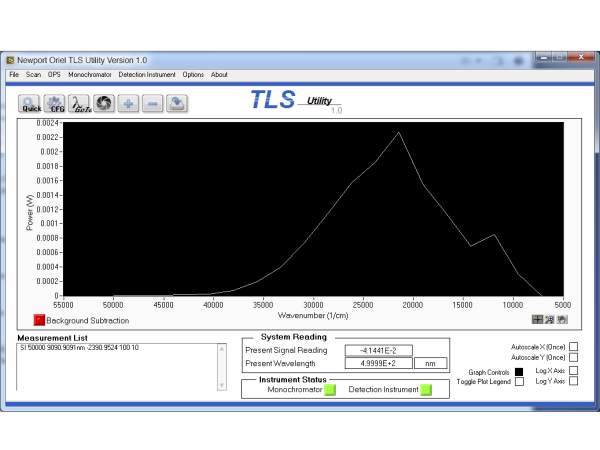This screenshot has height=450, width=600.
Task: Open the Scan menu
Action: [33, 74]
